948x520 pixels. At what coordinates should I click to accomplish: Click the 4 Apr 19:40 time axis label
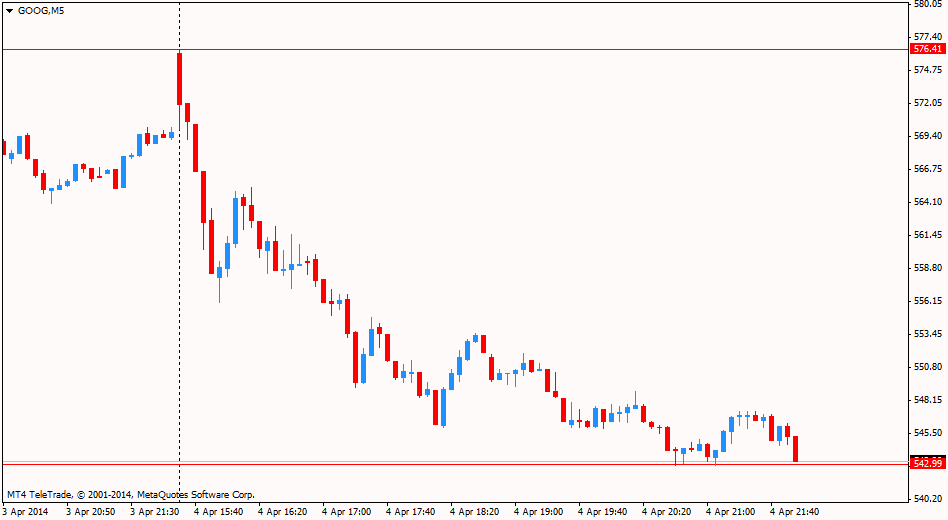(x=603, y=512)
